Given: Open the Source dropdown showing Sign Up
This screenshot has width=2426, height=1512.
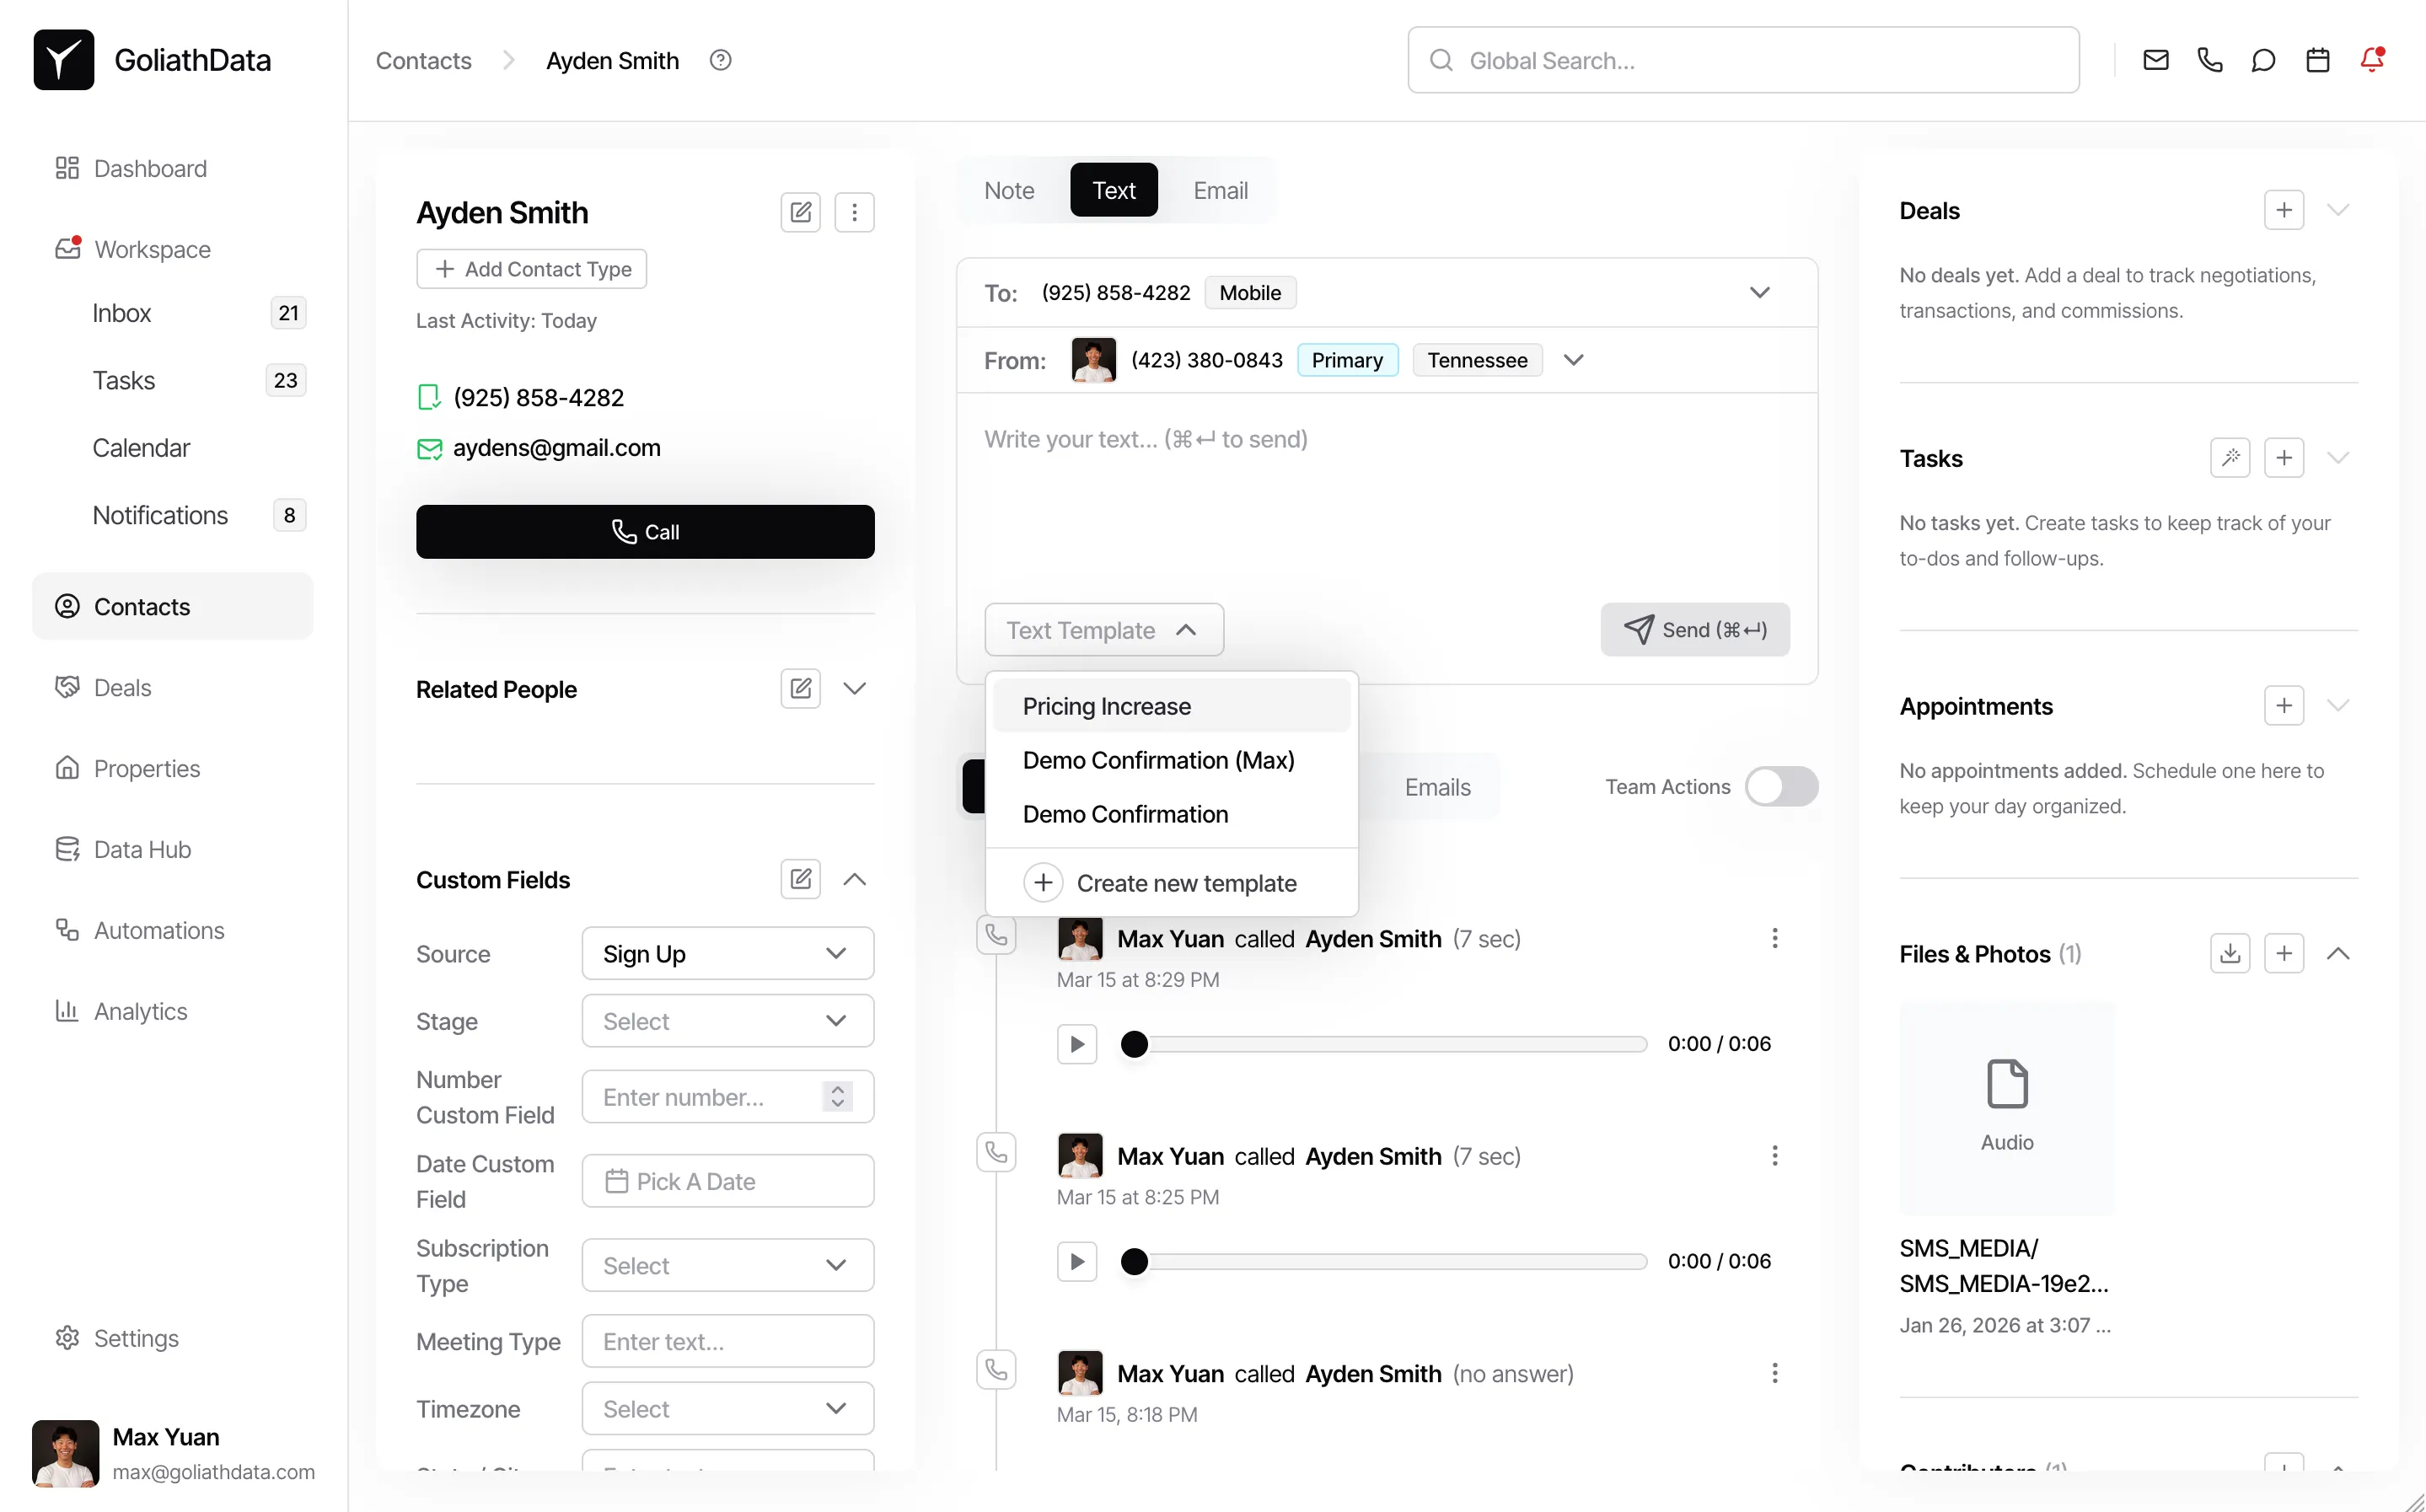Looking at the screenshot, I should pos(727,953).
